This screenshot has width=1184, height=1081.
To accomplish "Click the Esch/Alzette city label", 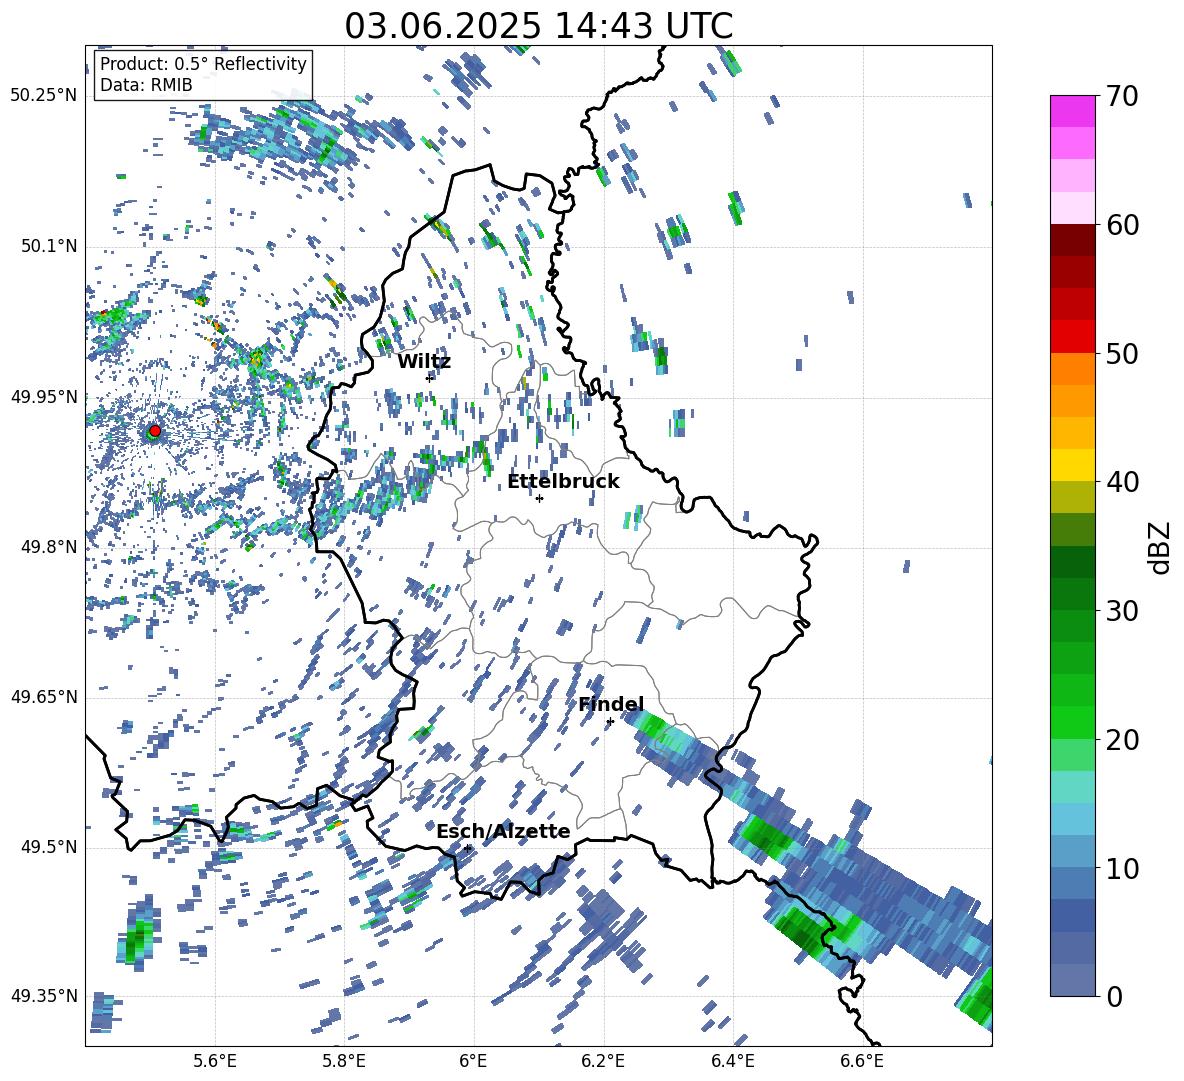I will 503,831.
